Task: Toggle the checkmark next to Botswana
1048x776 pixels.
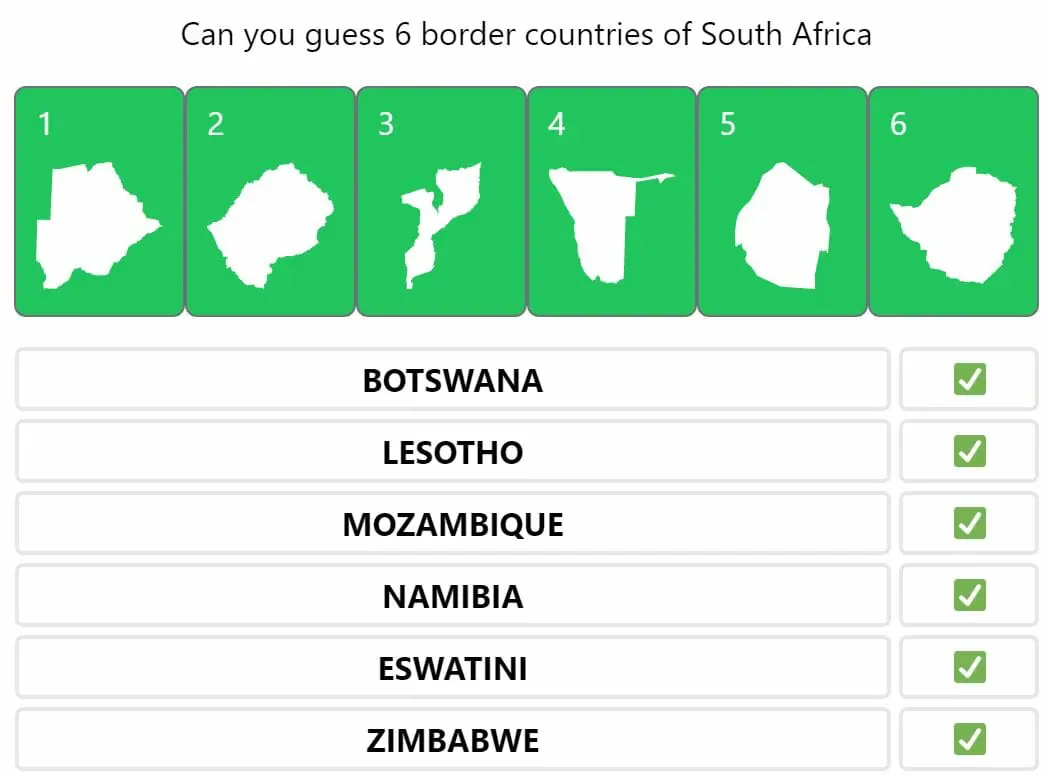Action: click(969, 379)
